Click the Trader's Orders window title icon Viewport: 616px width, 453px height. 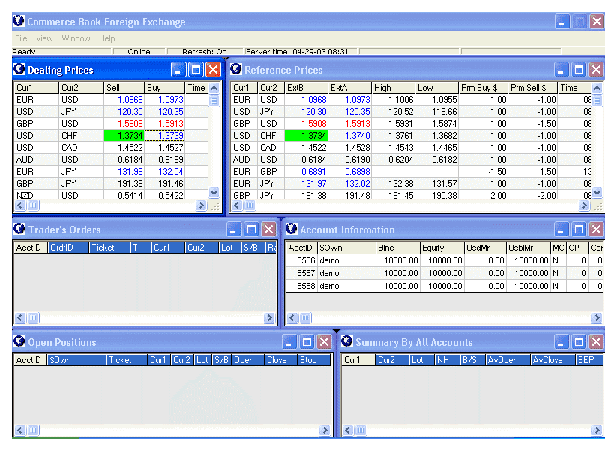[20, 228]
